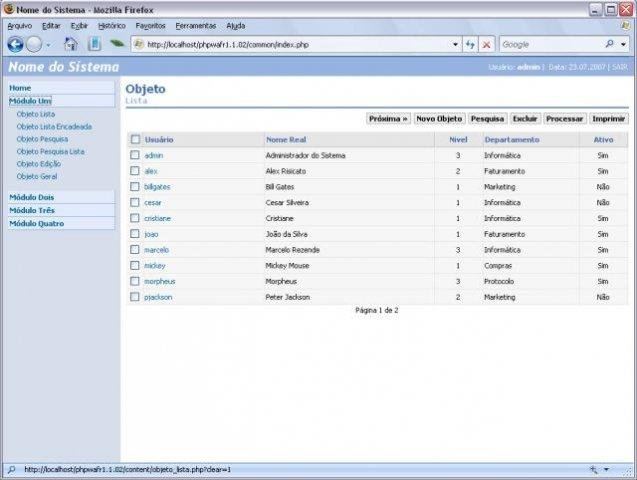Open the Arquivo menu

(20, 26)
